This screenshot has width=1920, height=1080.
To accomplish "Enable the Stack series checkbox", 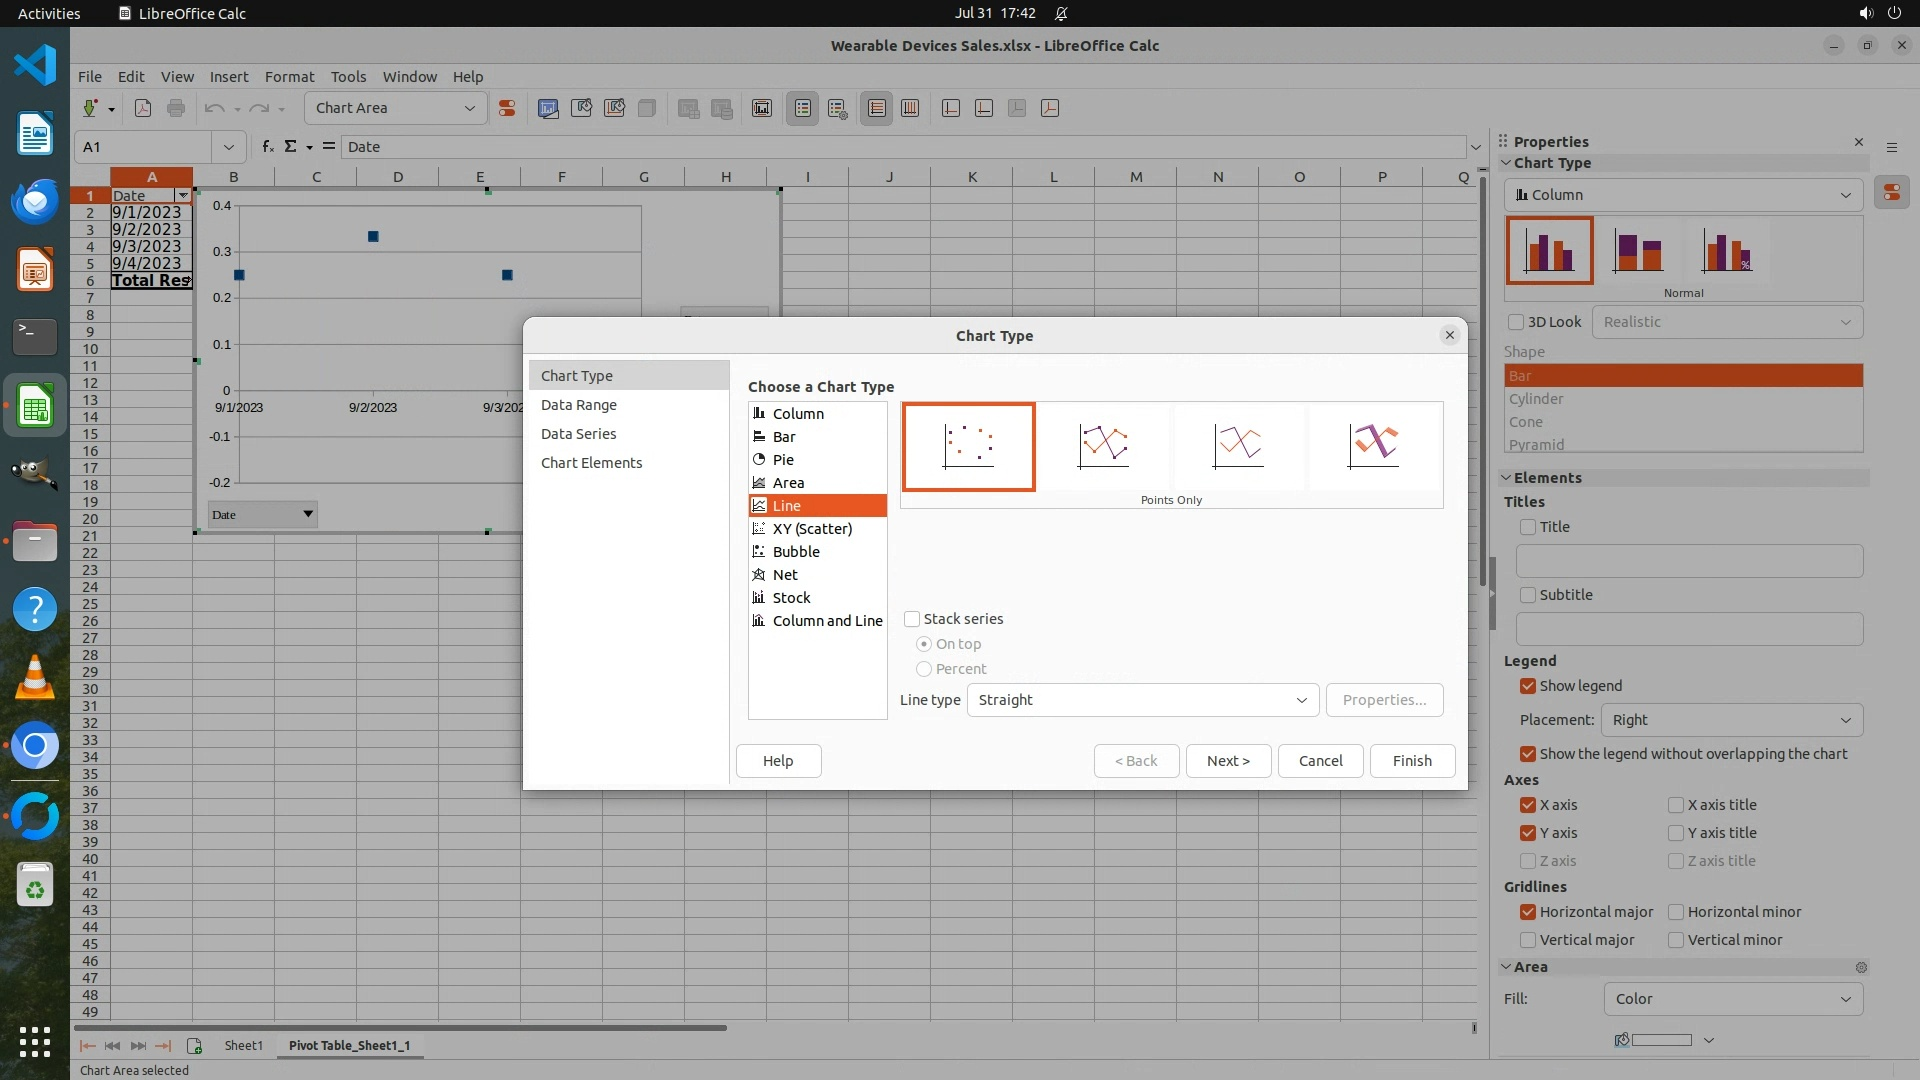I will coord(912,619).
